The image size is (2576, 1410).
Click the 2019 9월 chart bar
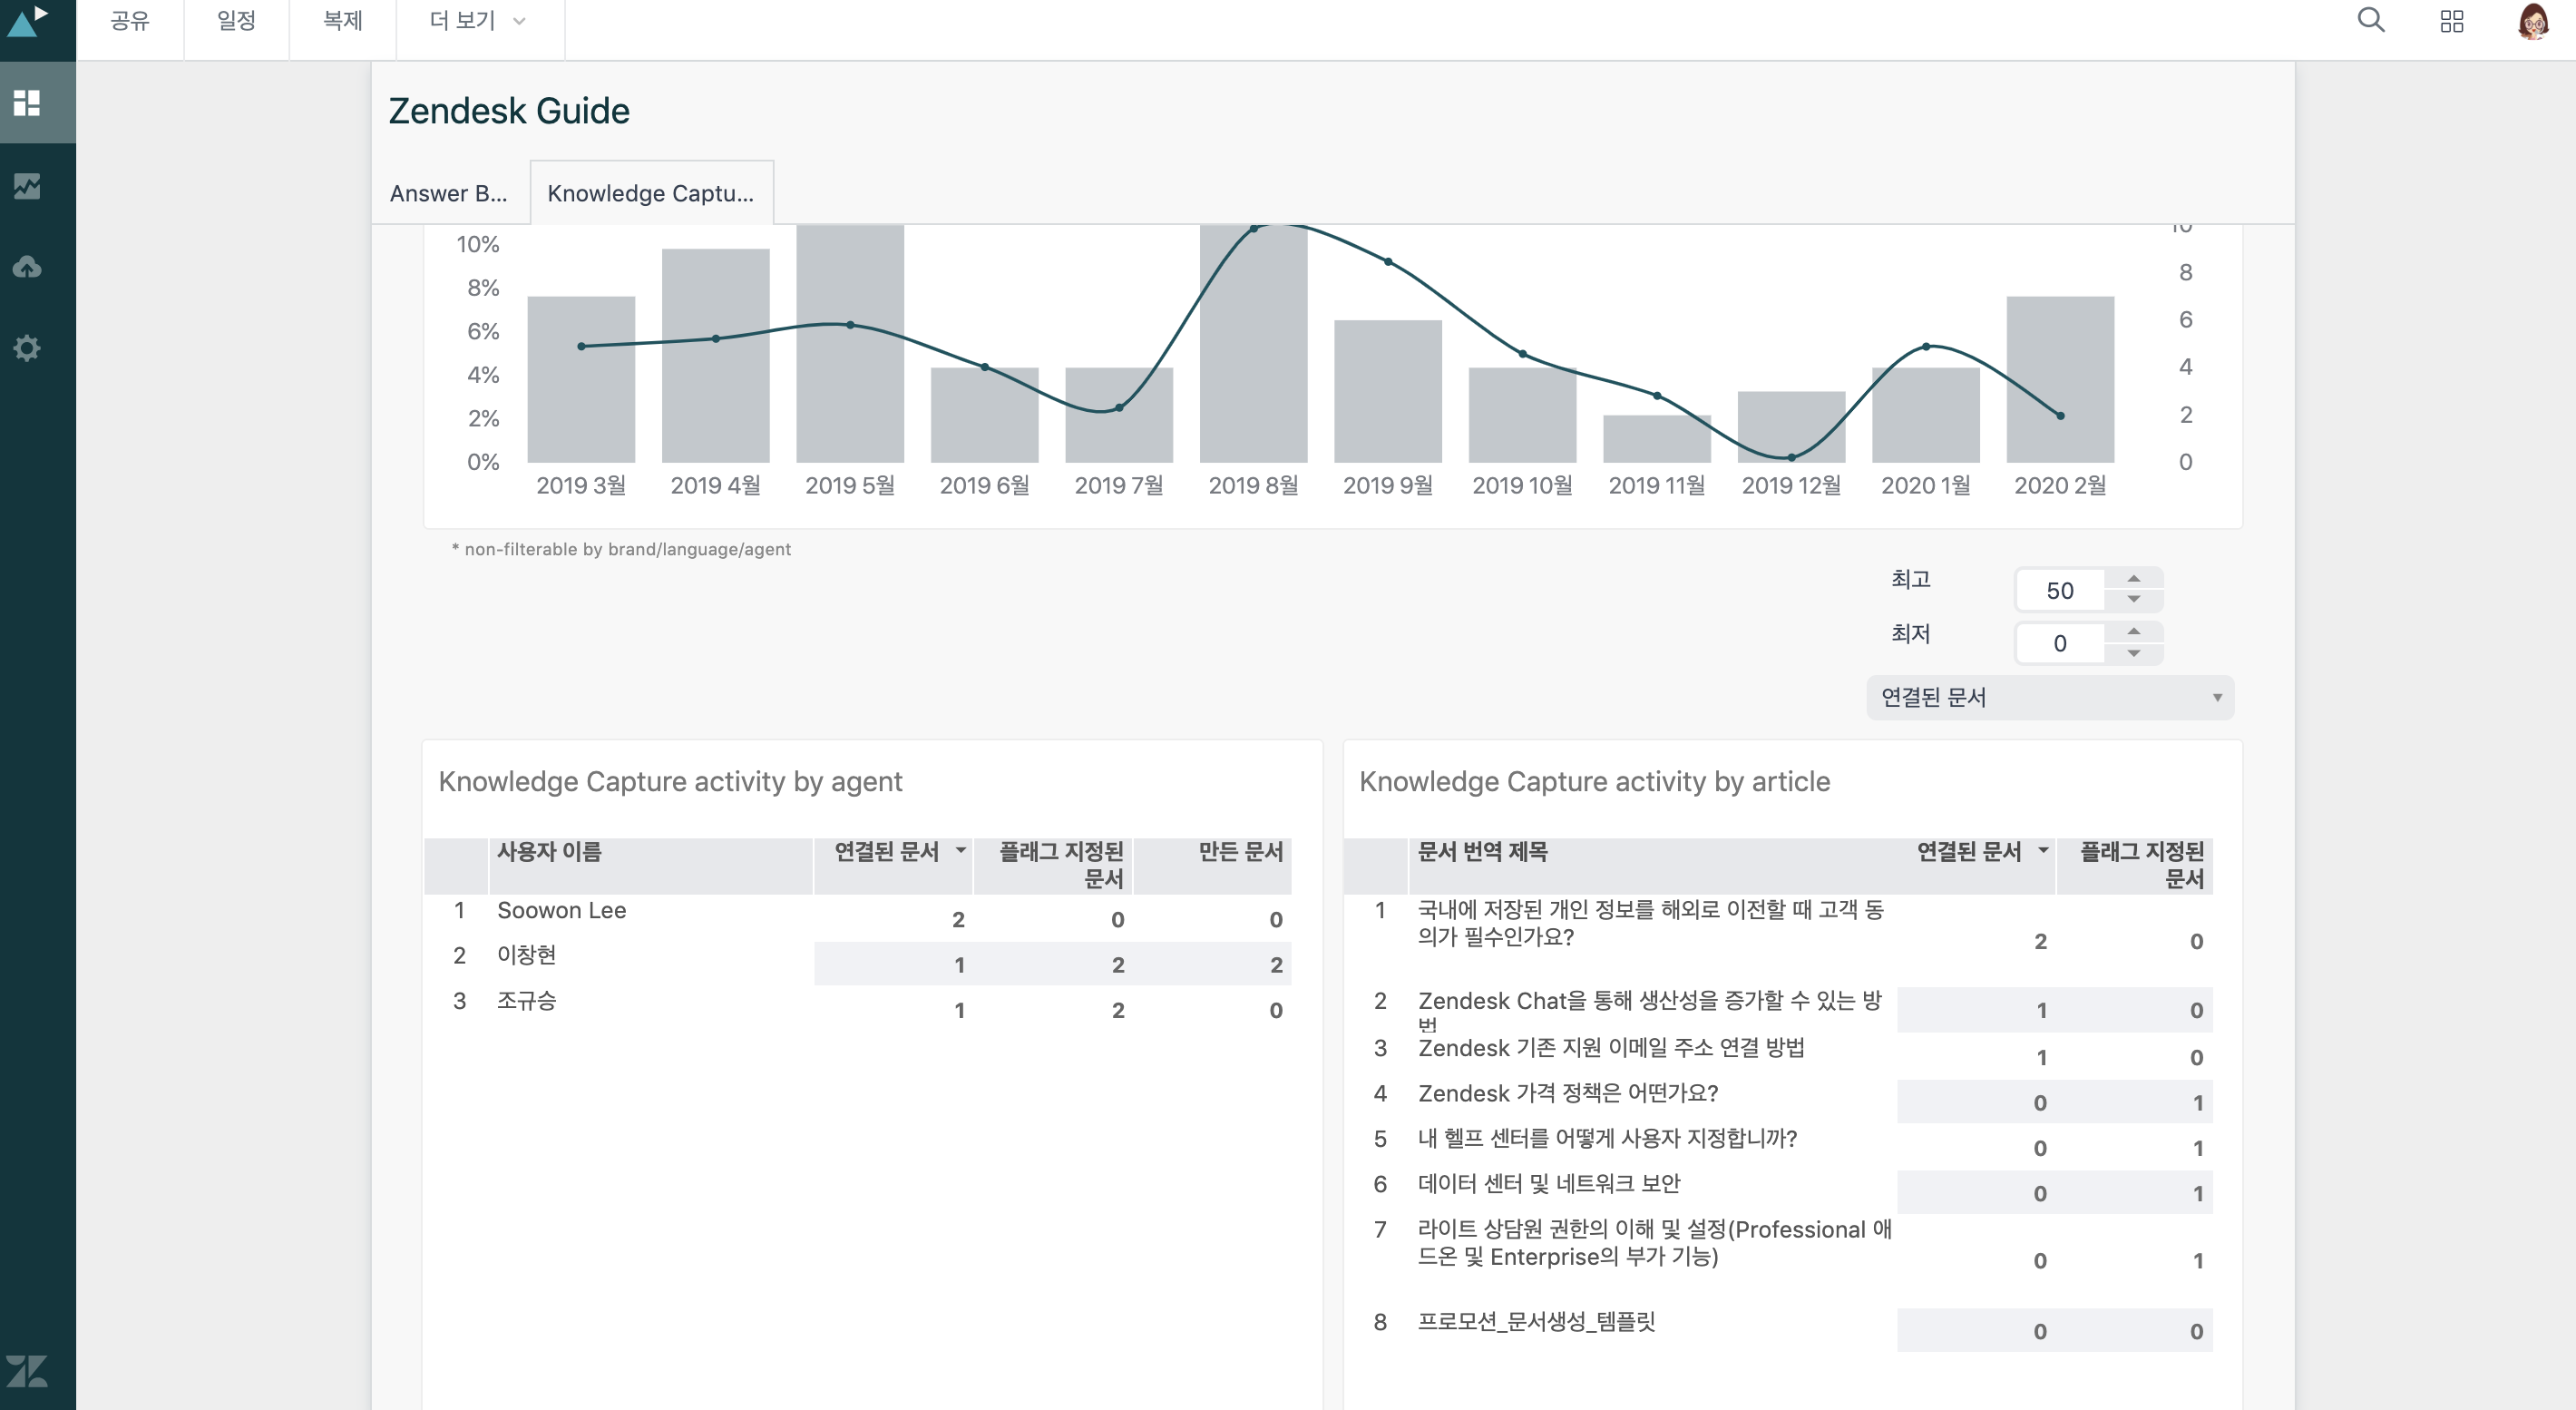(x=1388, y=391)
